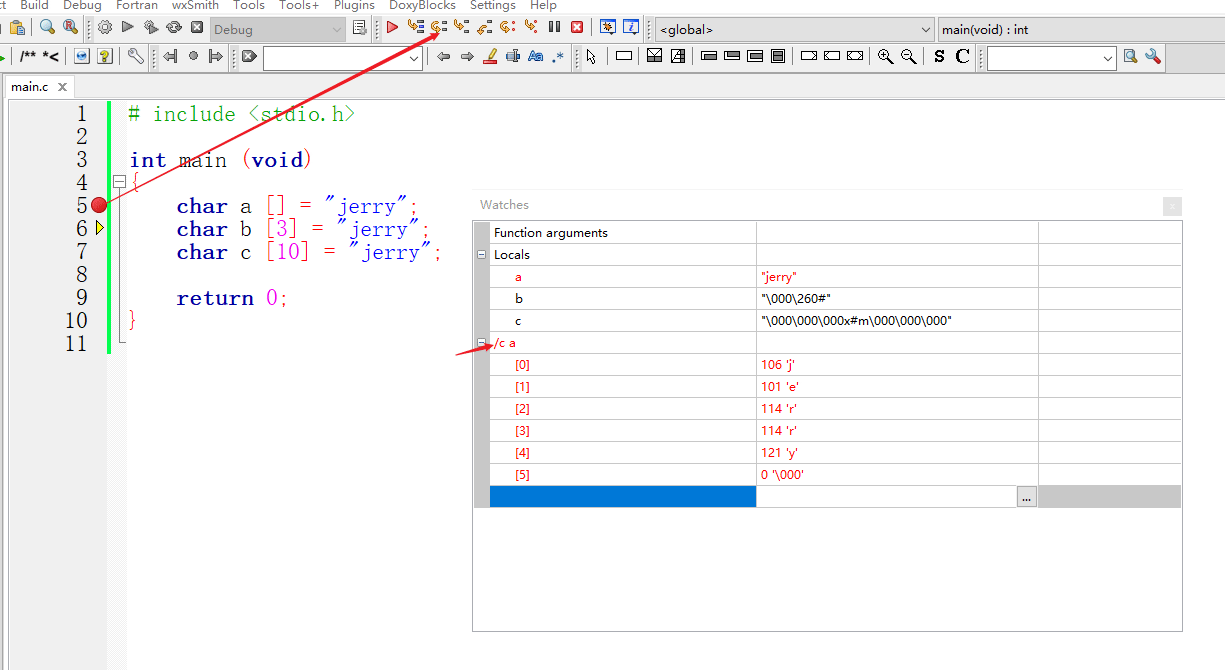Click the Step out debug icon

click(484, 28)
